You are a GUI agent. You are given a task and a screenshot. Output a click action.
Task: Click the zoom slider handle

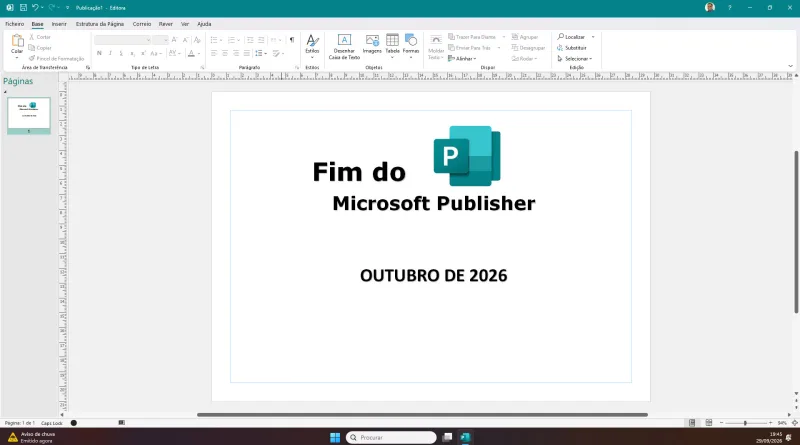point(745,423)
